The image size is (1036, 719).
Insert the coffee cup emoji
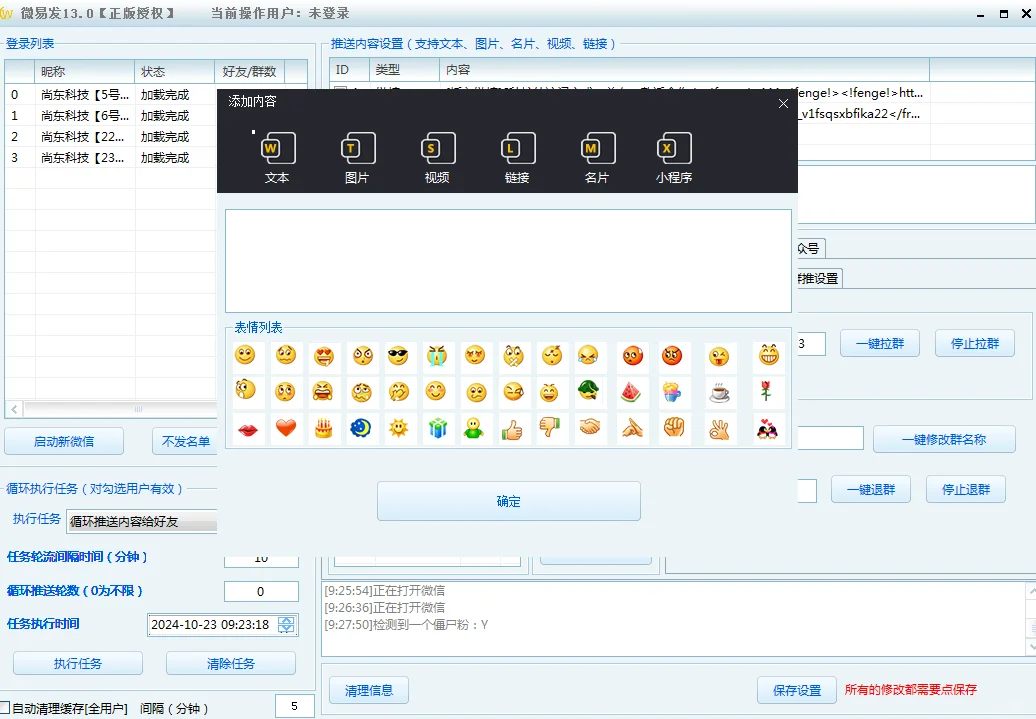click(719, 393)
